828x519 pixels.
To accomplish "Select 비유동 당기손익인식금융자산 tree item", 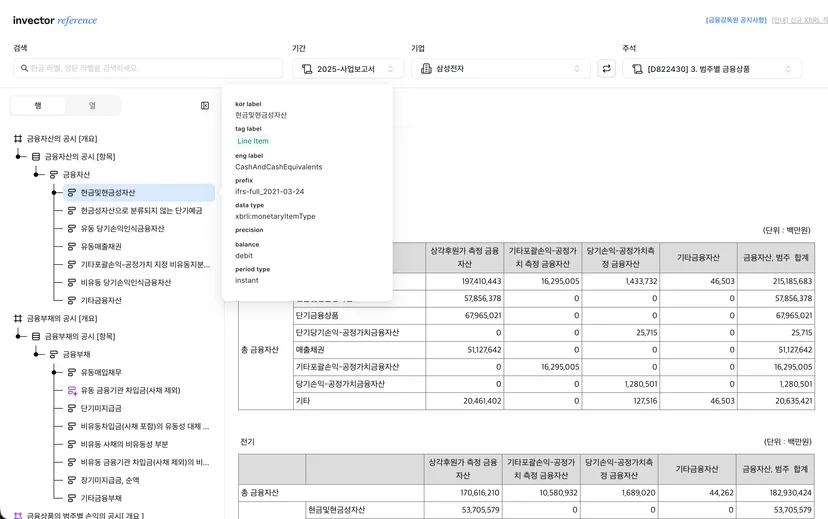I will click(126, 282).
